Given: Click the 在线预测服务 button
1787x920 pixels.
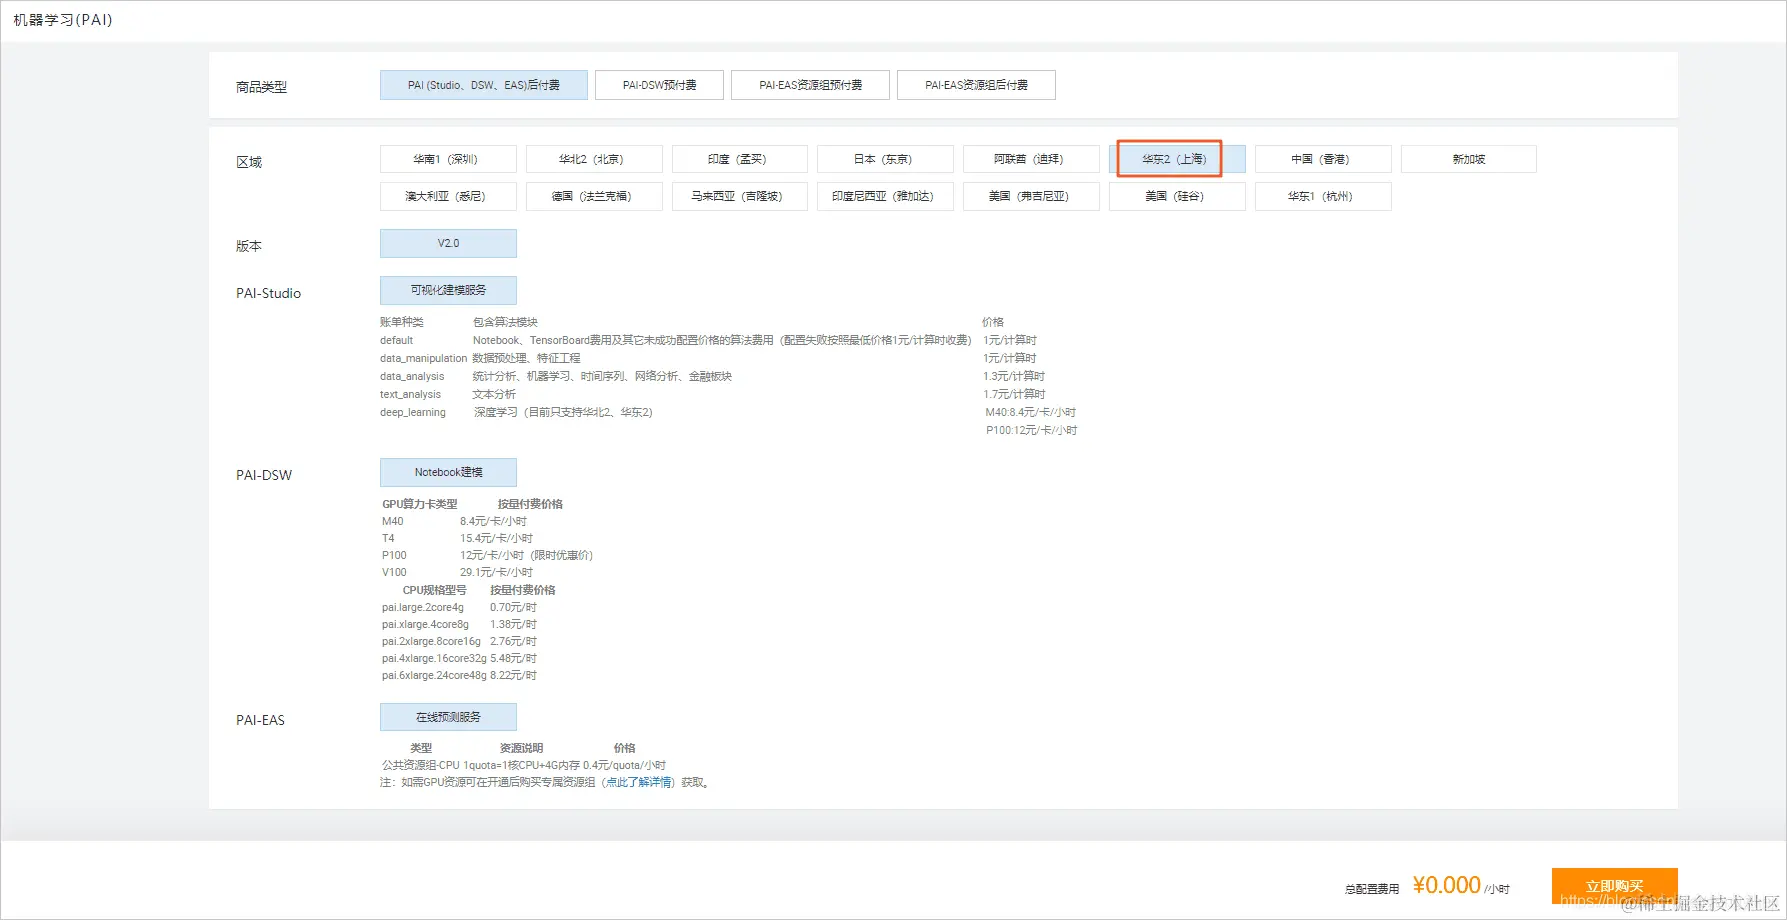Looking at the screenshot, I should coord(448,717).
